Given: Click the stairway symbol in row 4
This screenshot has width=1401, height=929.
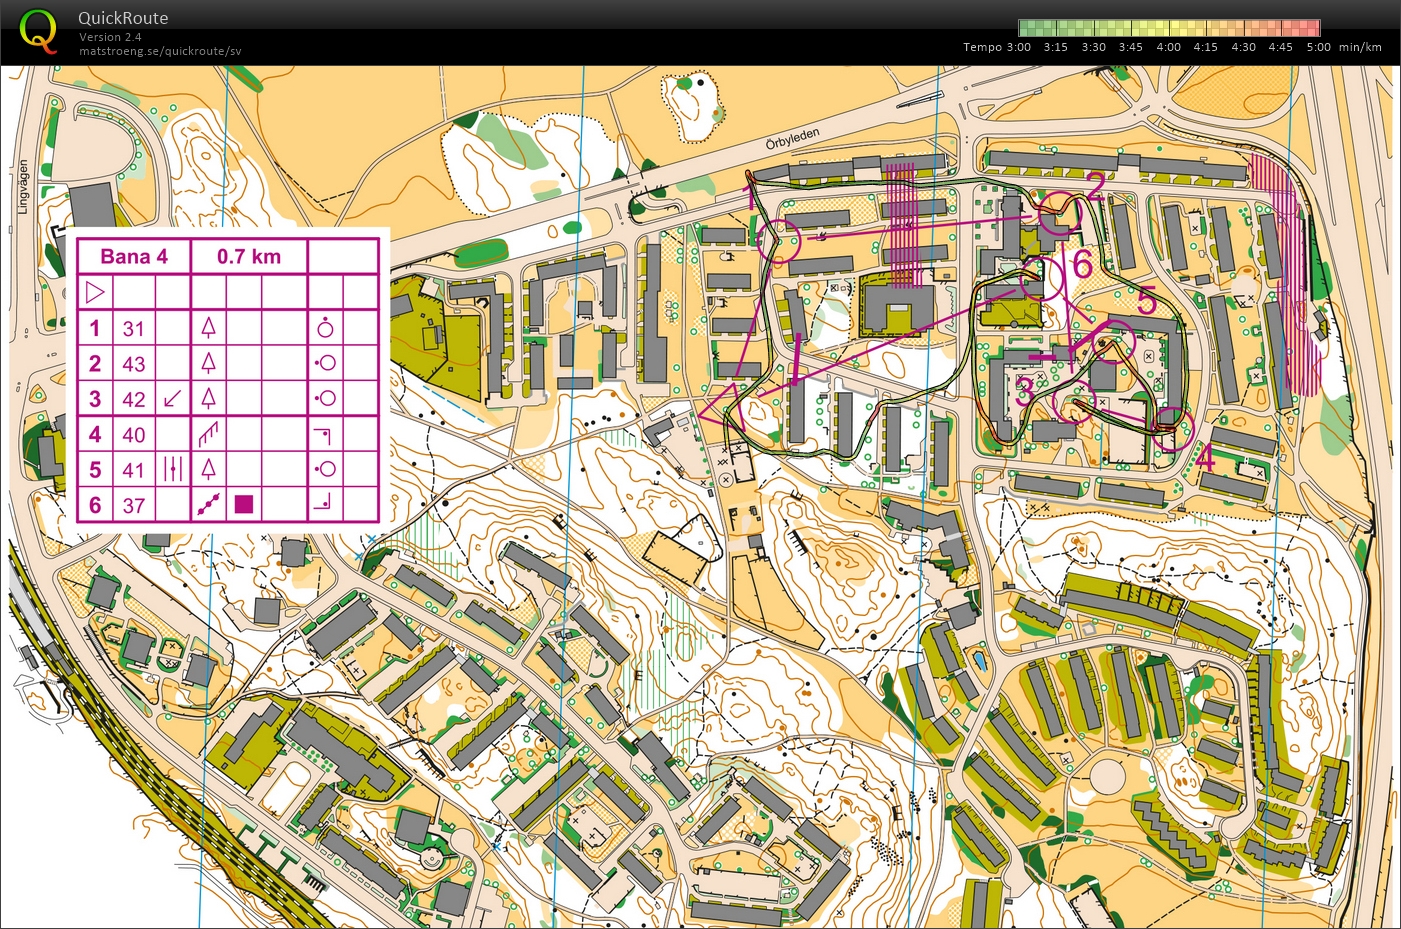Looking at the screenshot, I should (208, 434).
